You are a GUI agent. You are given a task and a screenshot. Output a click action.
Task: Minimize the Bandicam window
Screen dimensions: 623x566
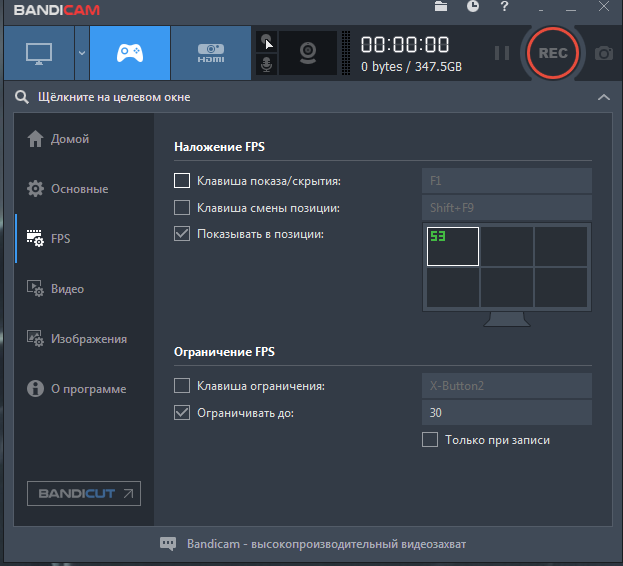[571, 8]
